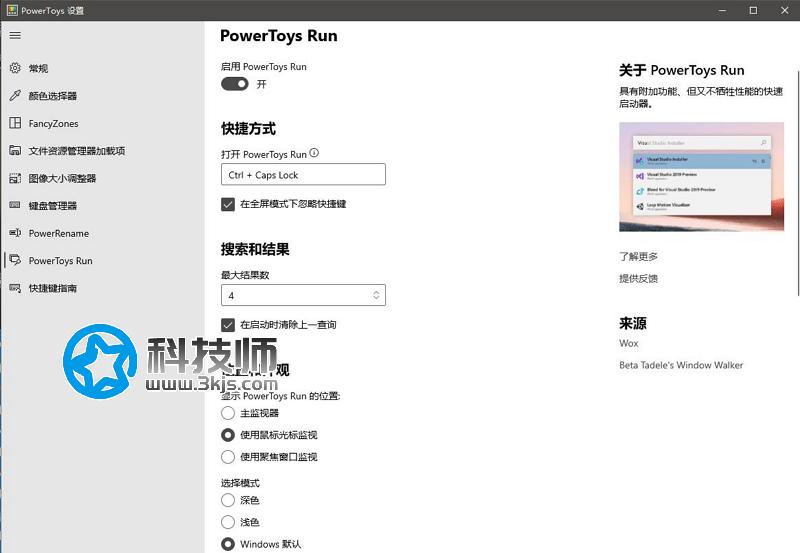Select the 图像大小调整器 icon
Image resolution: width=800 pixels, height=553 pixels.
click(15, 179)
